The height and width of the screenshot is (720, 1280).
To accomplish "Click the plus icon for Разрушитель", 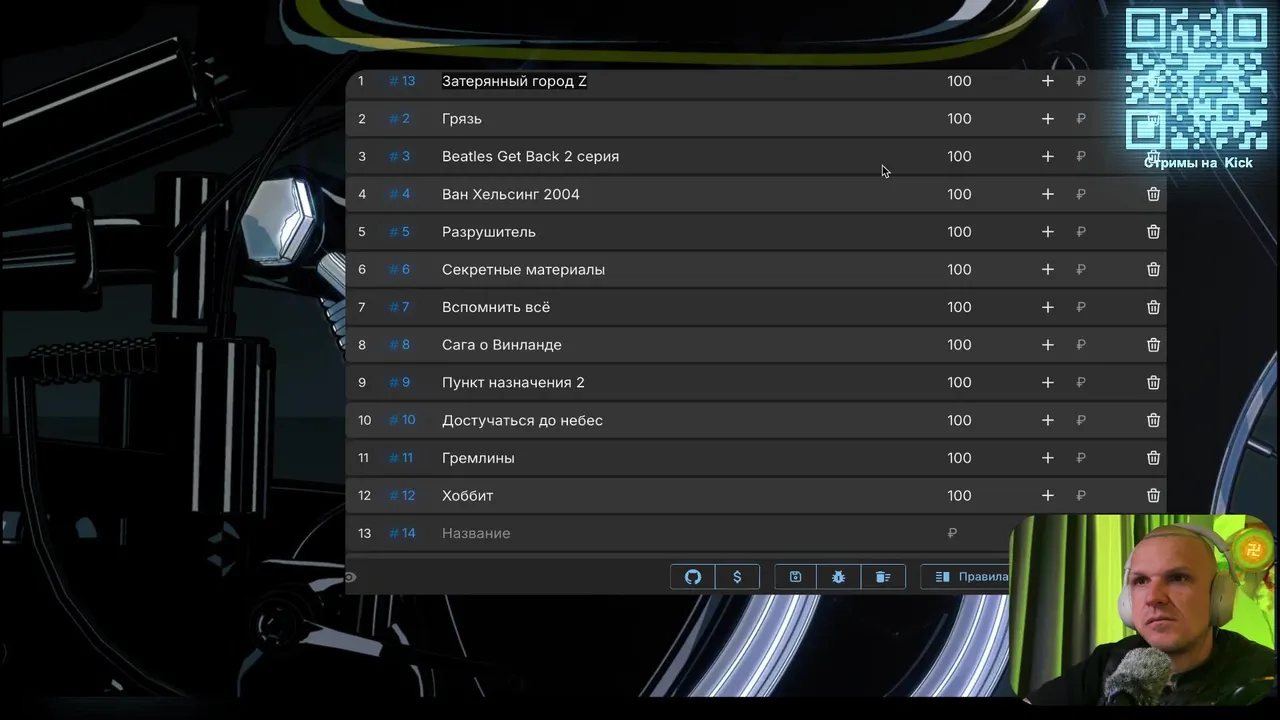I will point(1048,232).
